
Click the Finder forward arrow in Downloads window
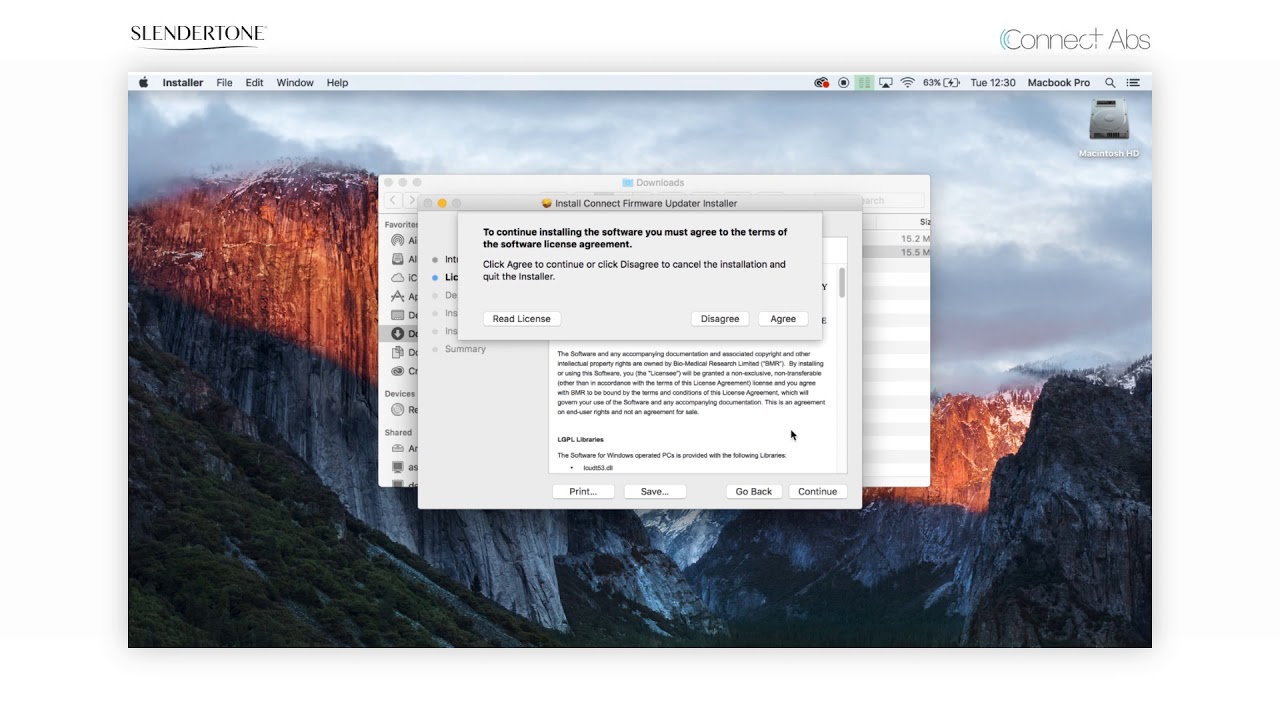tap(410, 201)
